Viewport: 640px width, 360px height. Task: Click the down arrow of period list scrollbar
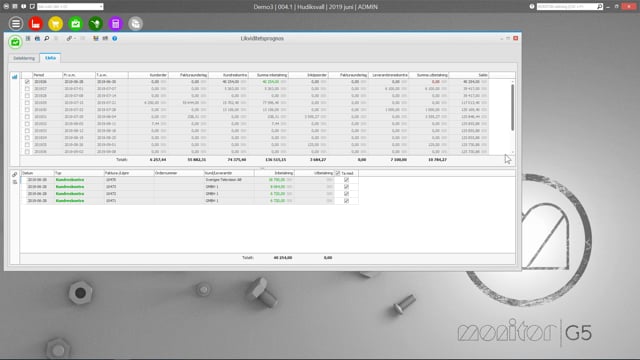[x=512, y=152]
